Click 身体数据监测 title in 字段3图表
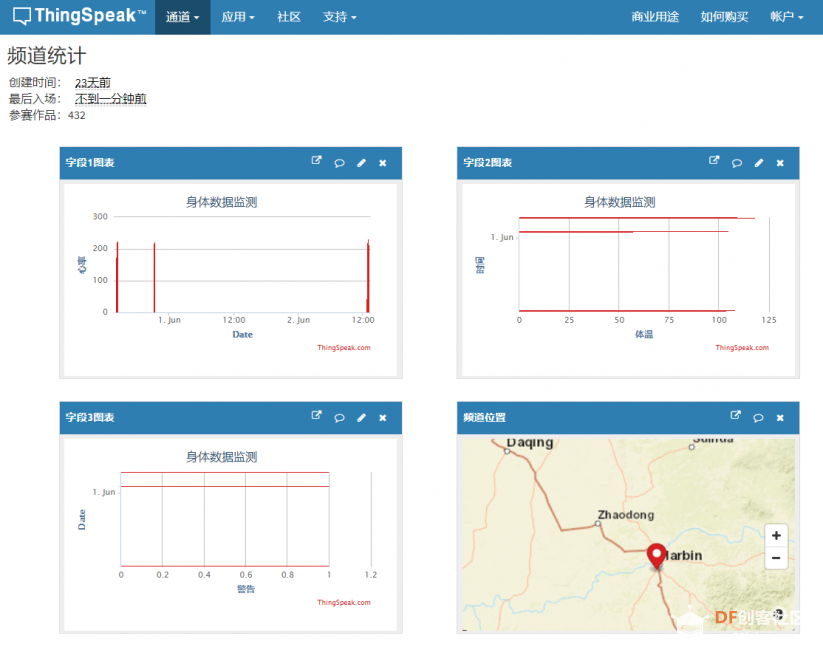823x647 pixels. (x=221, y=457)
